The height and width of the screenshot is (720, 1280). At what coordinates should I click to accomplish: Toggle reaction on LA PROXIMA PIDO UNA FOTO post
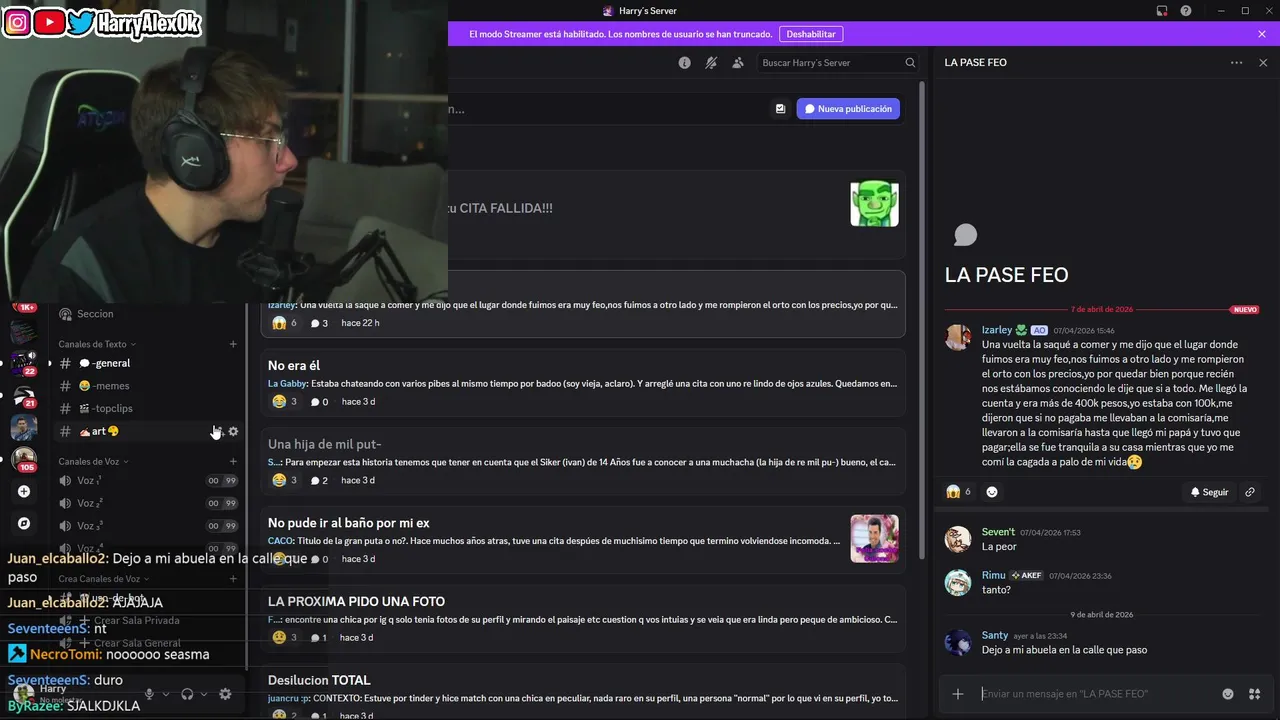(x=285, y=638)
